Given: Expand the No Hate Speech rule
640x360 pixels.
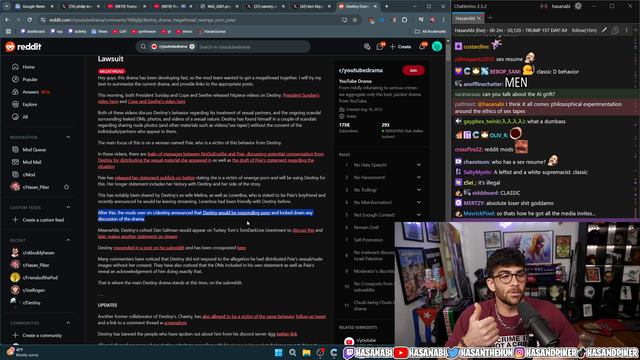Looking at the screenshot, I should [x=418, y=165].
